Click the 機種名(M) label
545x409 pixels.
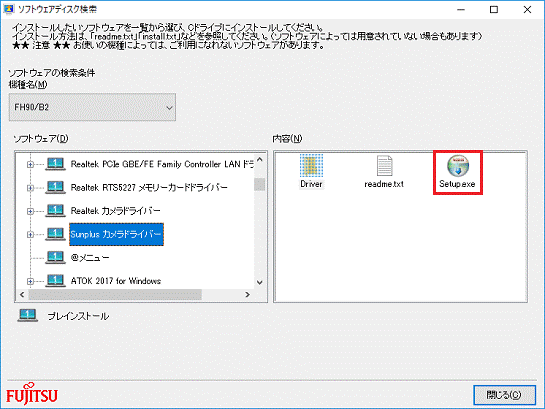click(28, 84)
